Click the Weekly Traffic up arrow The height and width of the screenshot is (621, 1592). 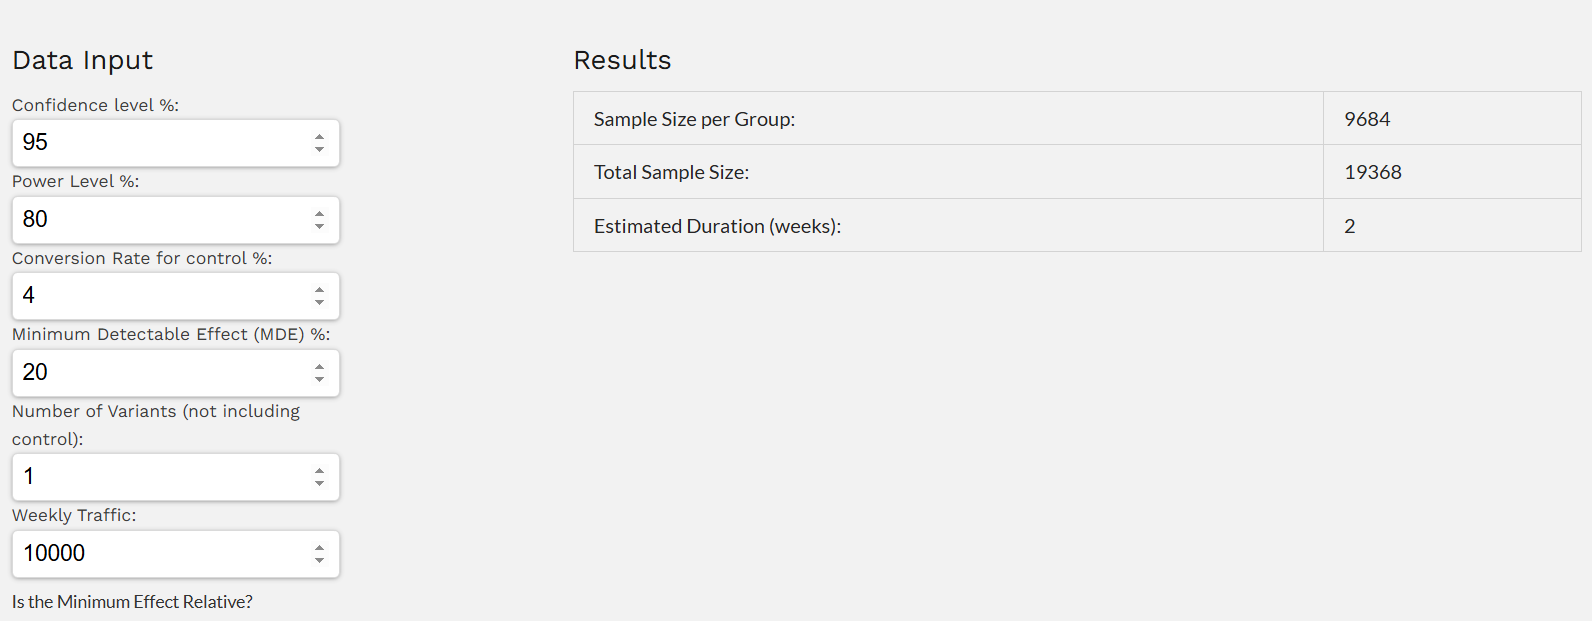pyautogui.click(x=318, y=547)
